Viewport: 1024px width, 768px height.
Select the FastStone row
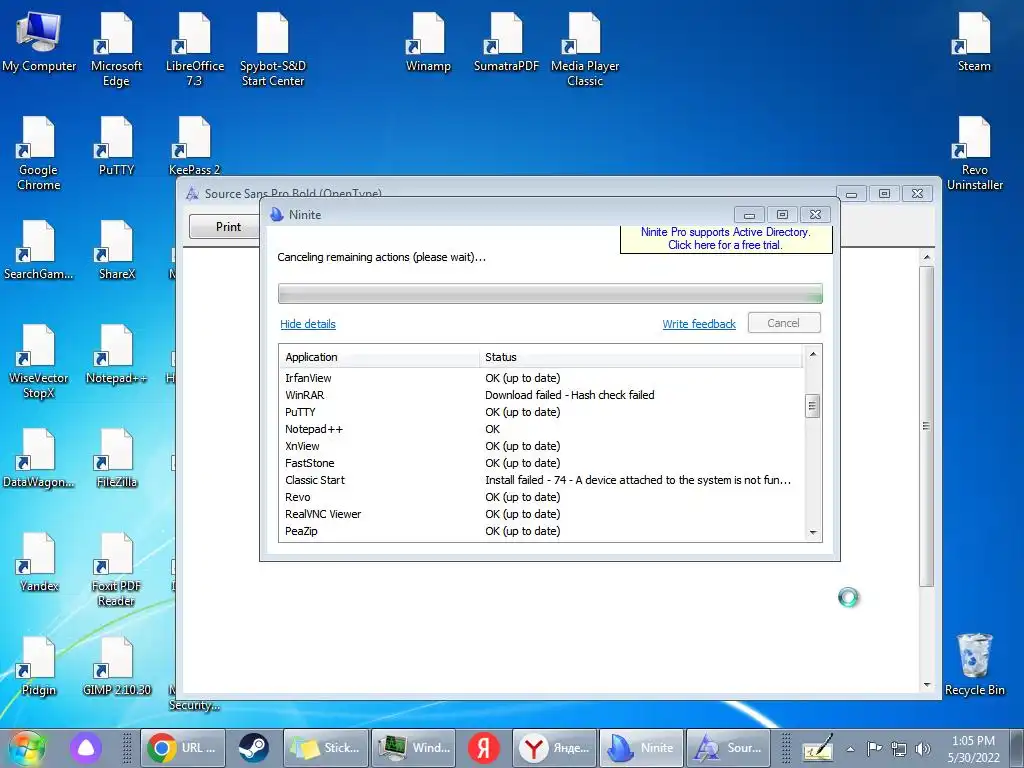pyautogui.click(x=542, y=463)
